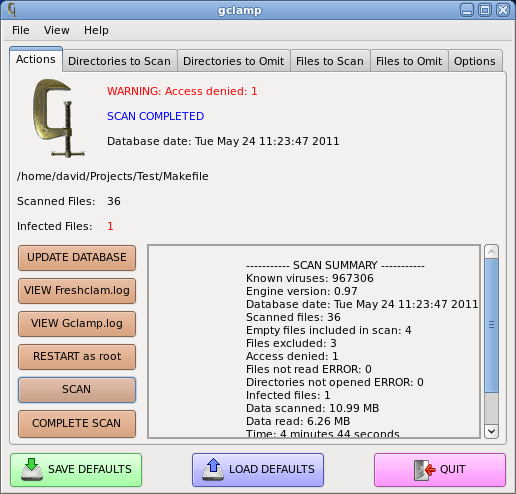516x494 pixels.
Task: Click 'Time: 4 minutes 44 seconds' line
Action: (323, 433)
